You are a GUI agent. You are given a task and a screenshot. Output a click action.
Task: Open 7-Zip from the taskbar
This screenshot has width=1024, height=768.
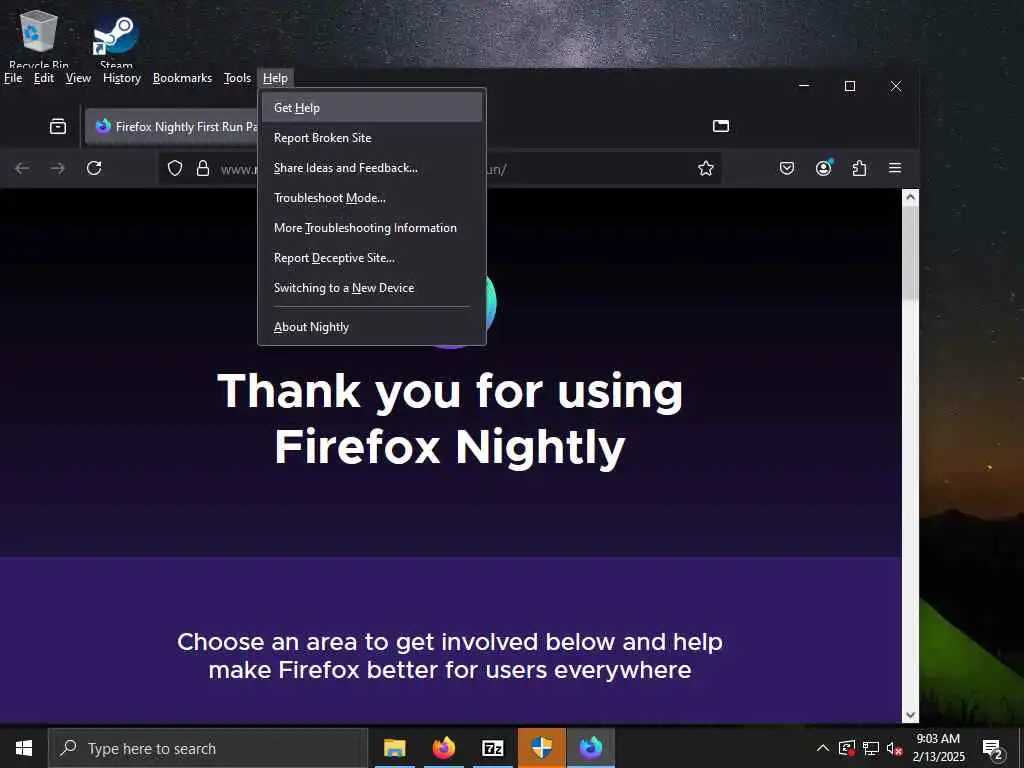tap(492, 748)
